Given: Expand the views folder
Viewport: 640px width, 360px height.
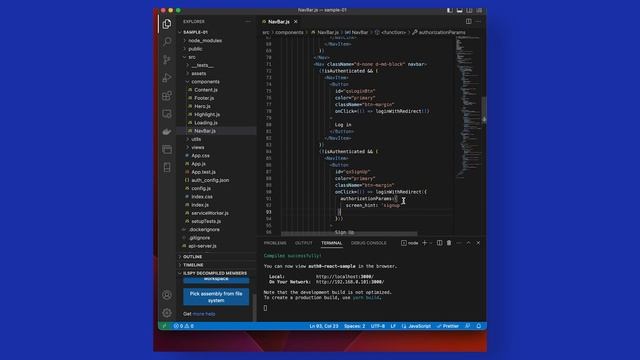Looking at the screenshot, I should coord(198,147).
